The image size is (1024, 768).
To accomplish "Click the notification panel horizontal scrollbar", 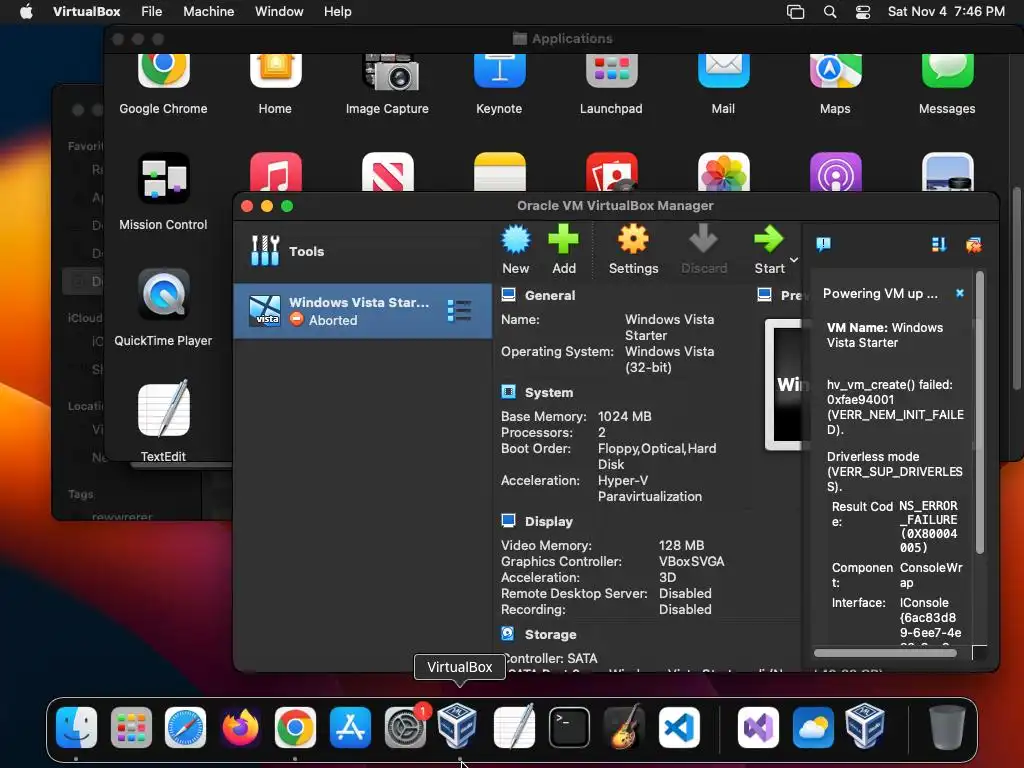I will (885, 652).
